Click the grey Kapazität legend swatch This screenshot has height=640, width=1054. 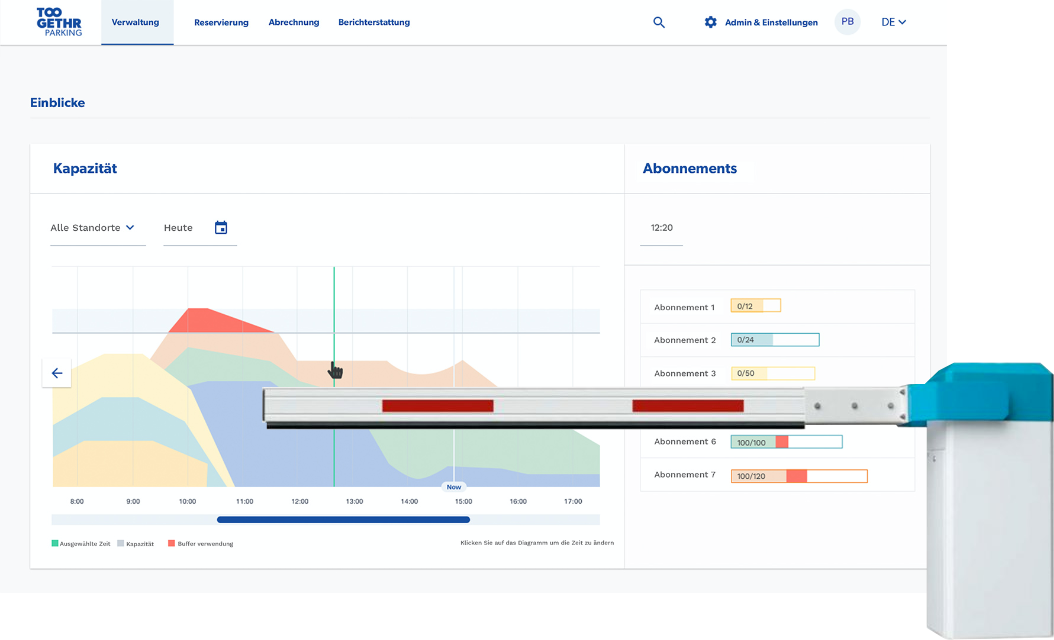click(x=121, y=543)
